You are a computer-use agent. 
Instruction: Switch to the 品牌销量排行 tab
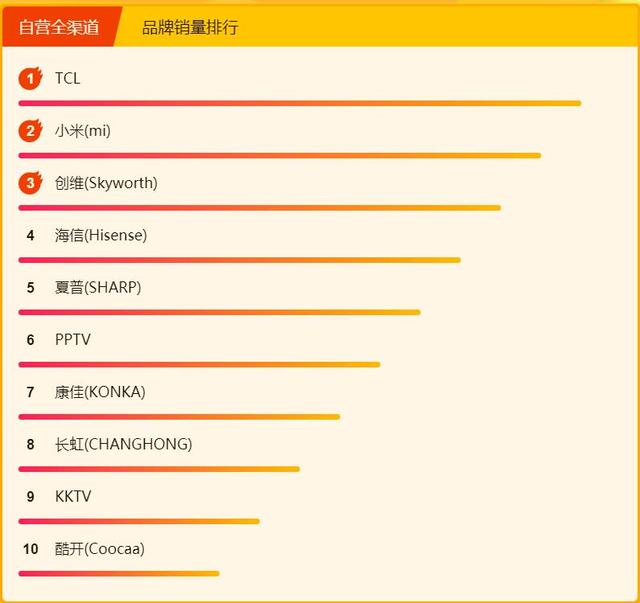coord(190,27)
